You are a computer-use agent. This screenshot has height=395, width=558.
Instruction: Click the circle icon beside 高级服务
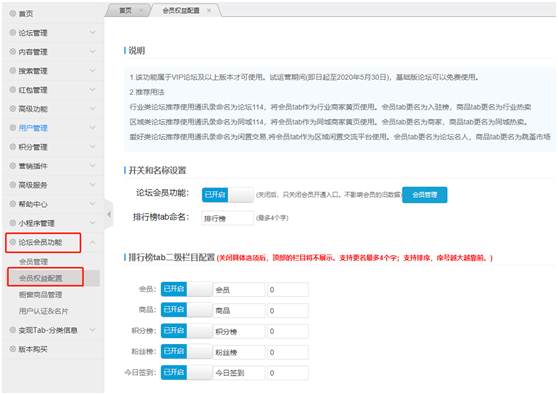(13, 185)
